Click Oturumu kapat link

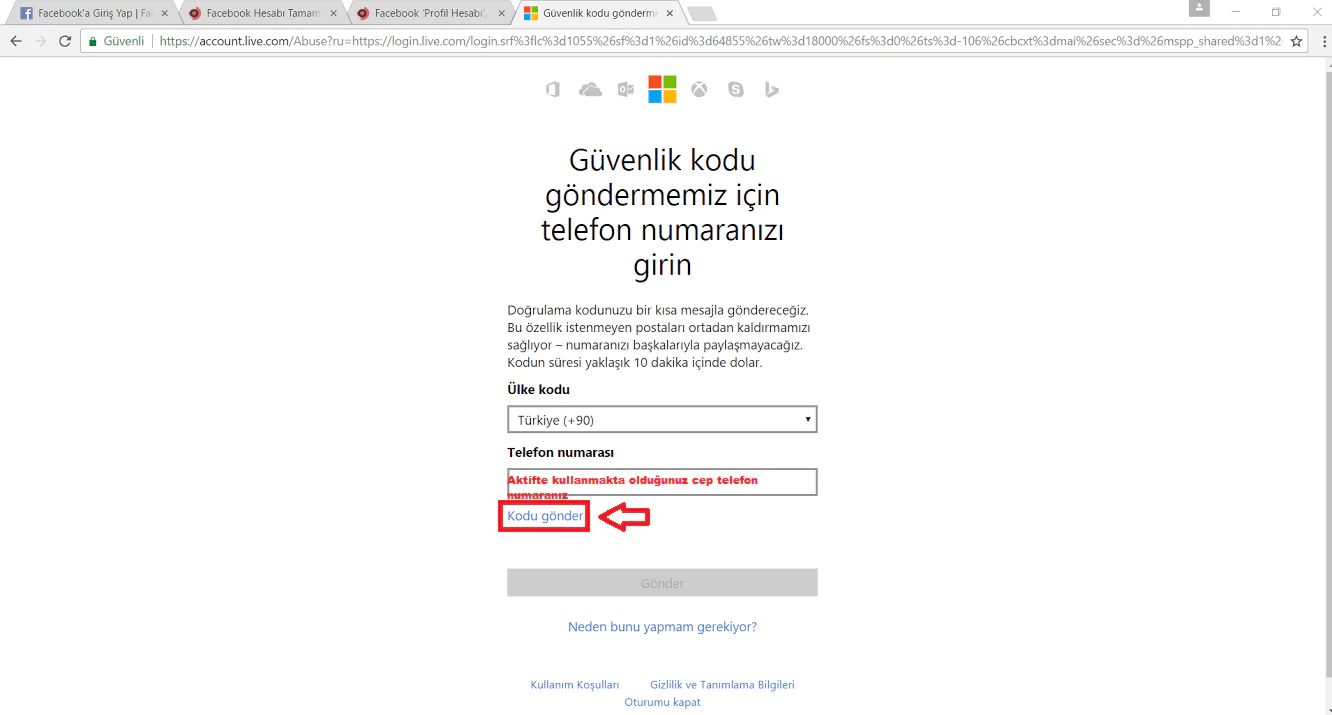tap(662, 702)
